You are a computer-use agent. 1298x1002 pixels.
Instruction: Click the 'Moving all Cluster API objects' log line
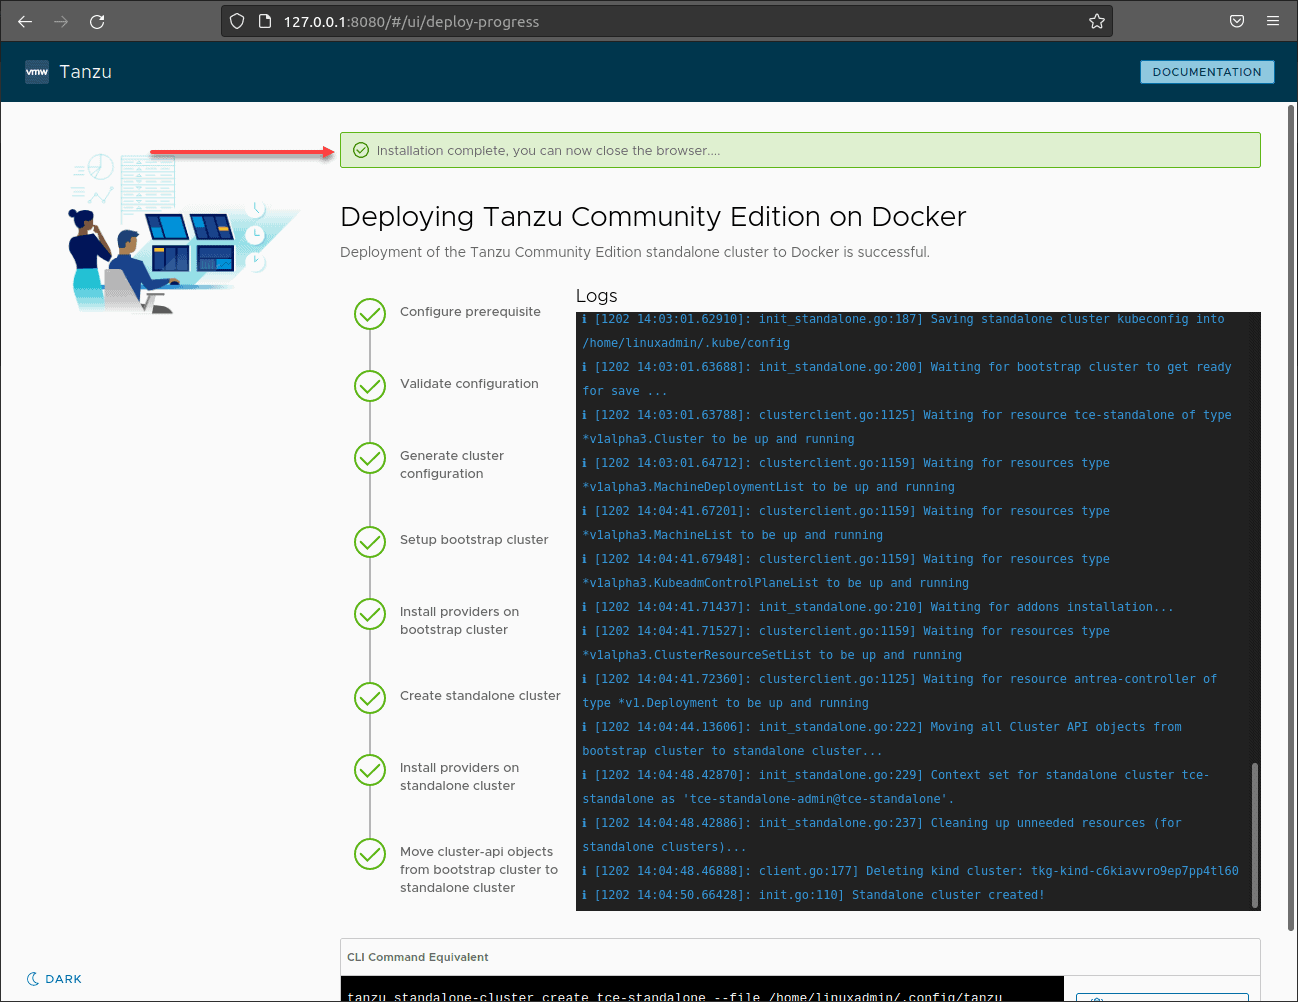(882, 739)
